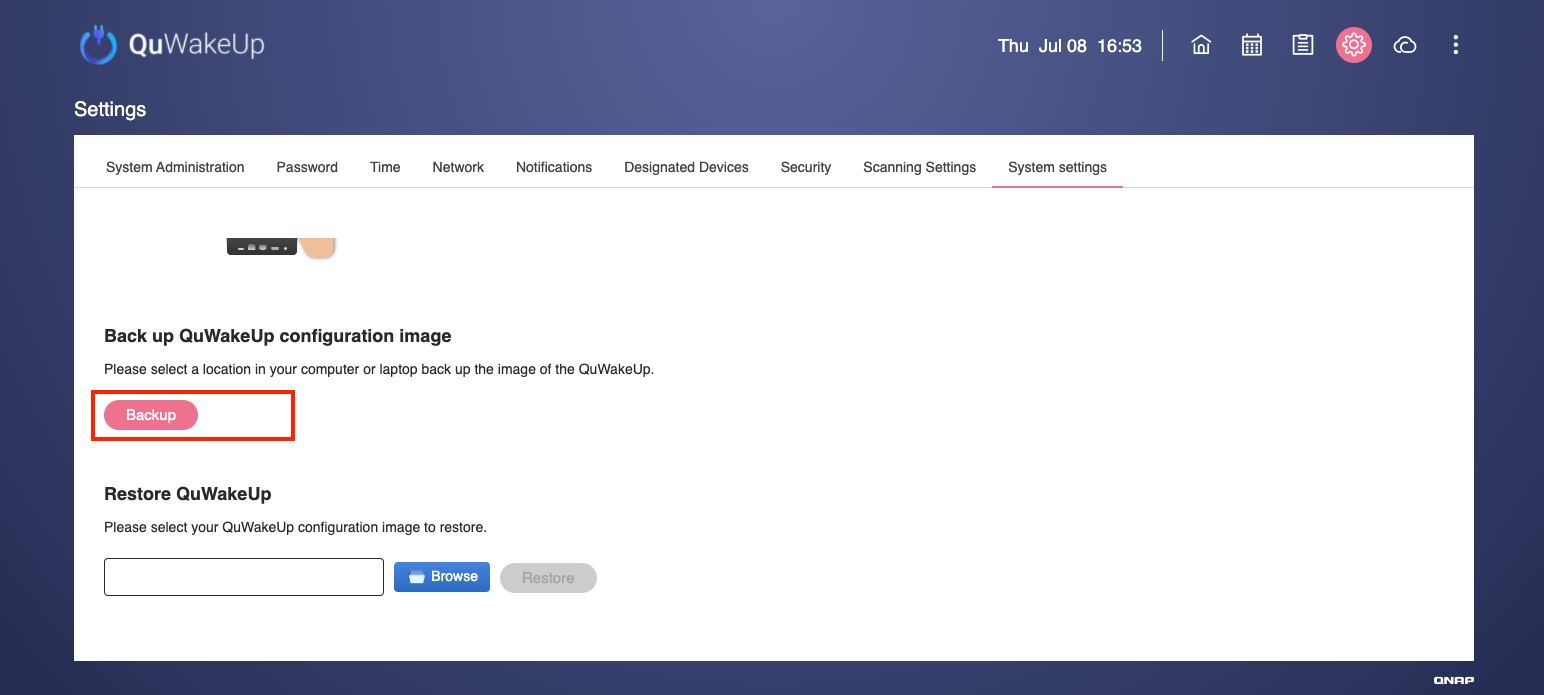The image size is (1544, 695).
Task: Switch to Designated Devices tab
Action: [686, 167]
